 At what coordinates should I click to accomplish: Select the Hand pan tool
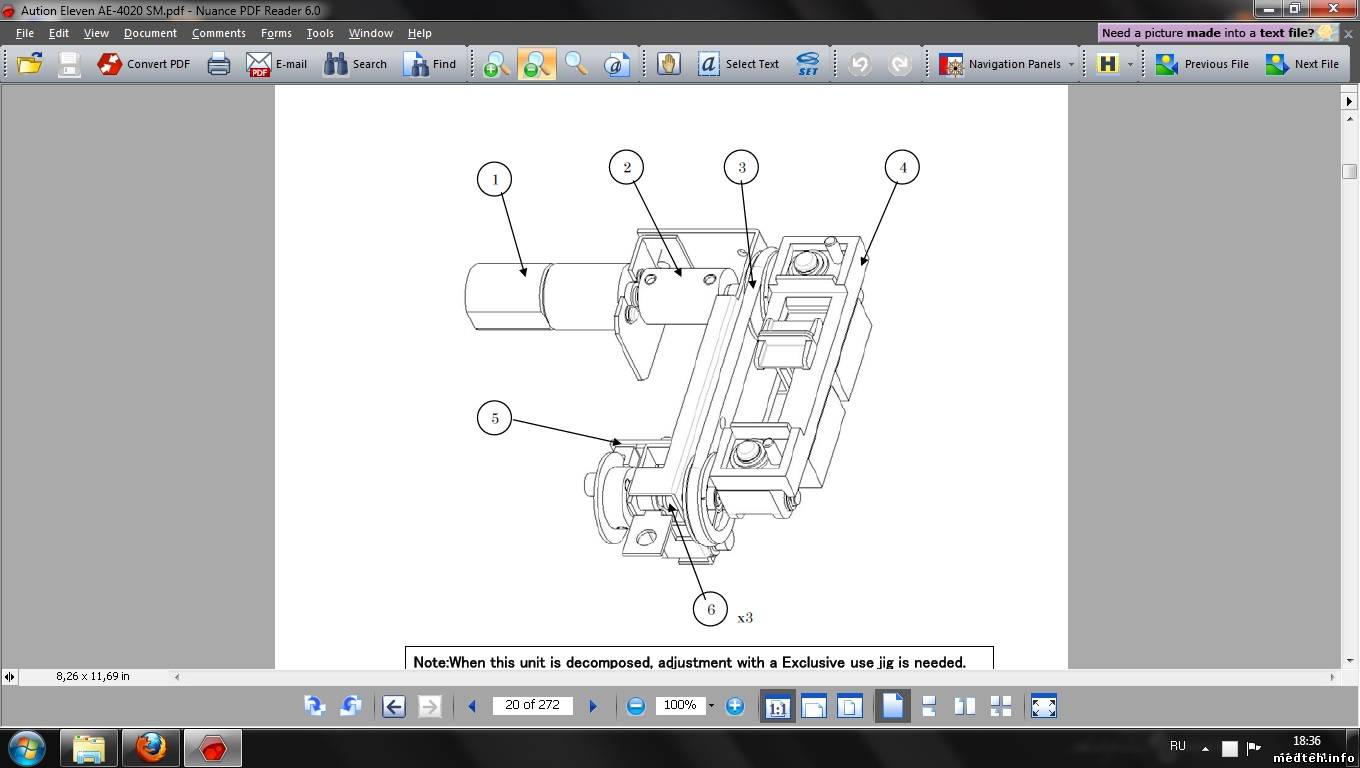tap(668, 64)
